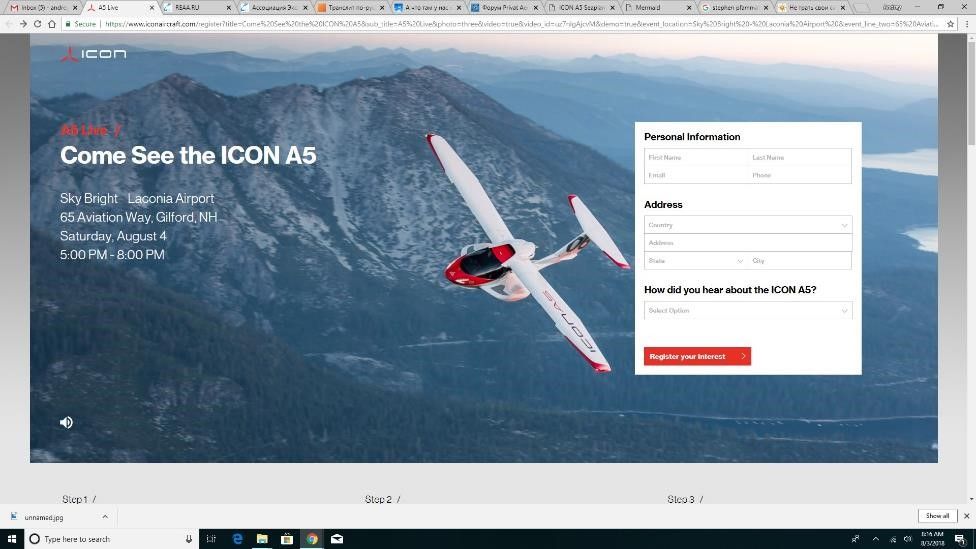Open the Windows Start menu
The height and width of the screenshot is (549, 976).
coord(11,539)
